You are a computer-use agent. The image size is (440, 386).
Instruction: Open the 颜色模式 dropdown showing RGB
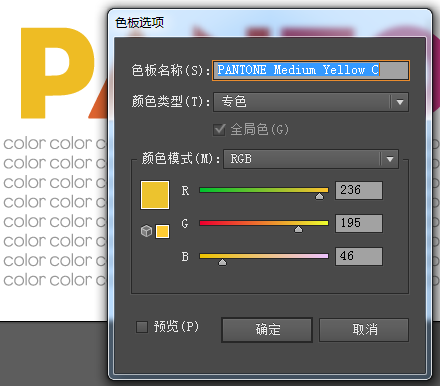click(x=311, y=159)
